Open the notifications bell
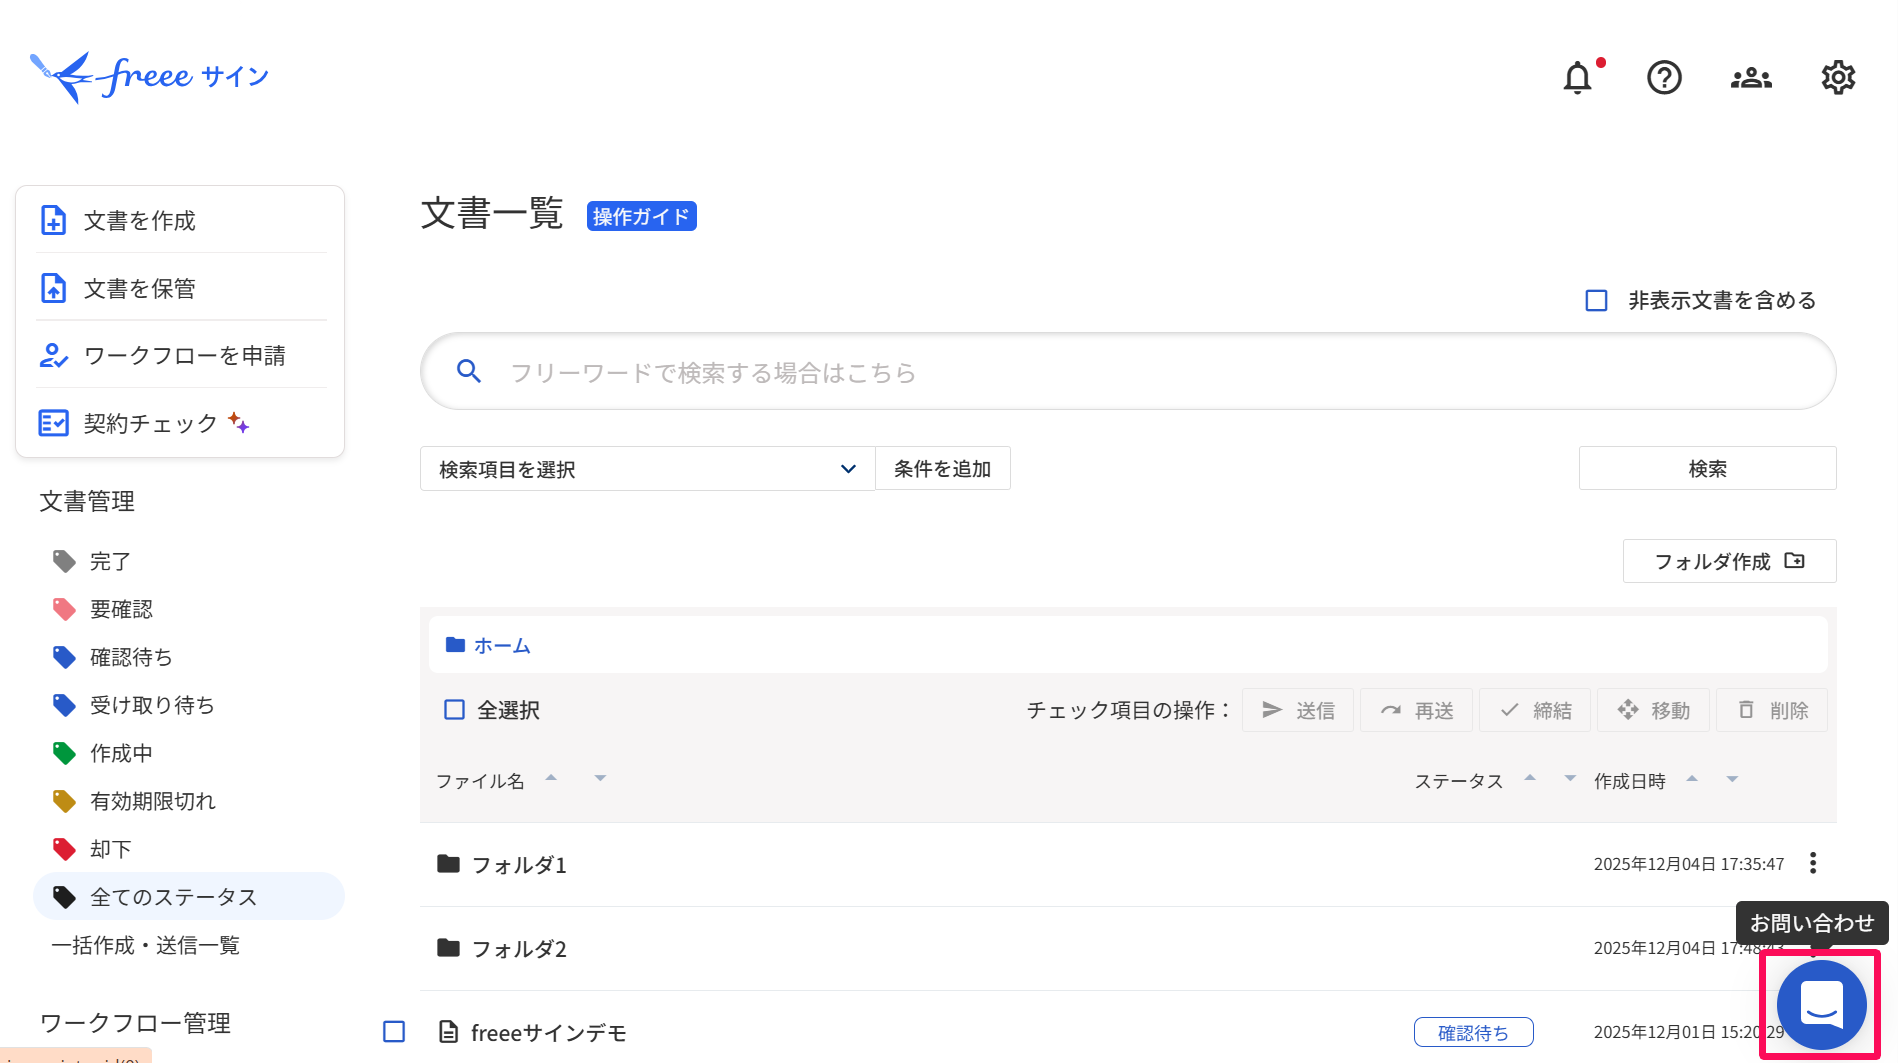The height and width of the screenshot is (1063, 1898). pyautogui.click(x=1577, y=77)
